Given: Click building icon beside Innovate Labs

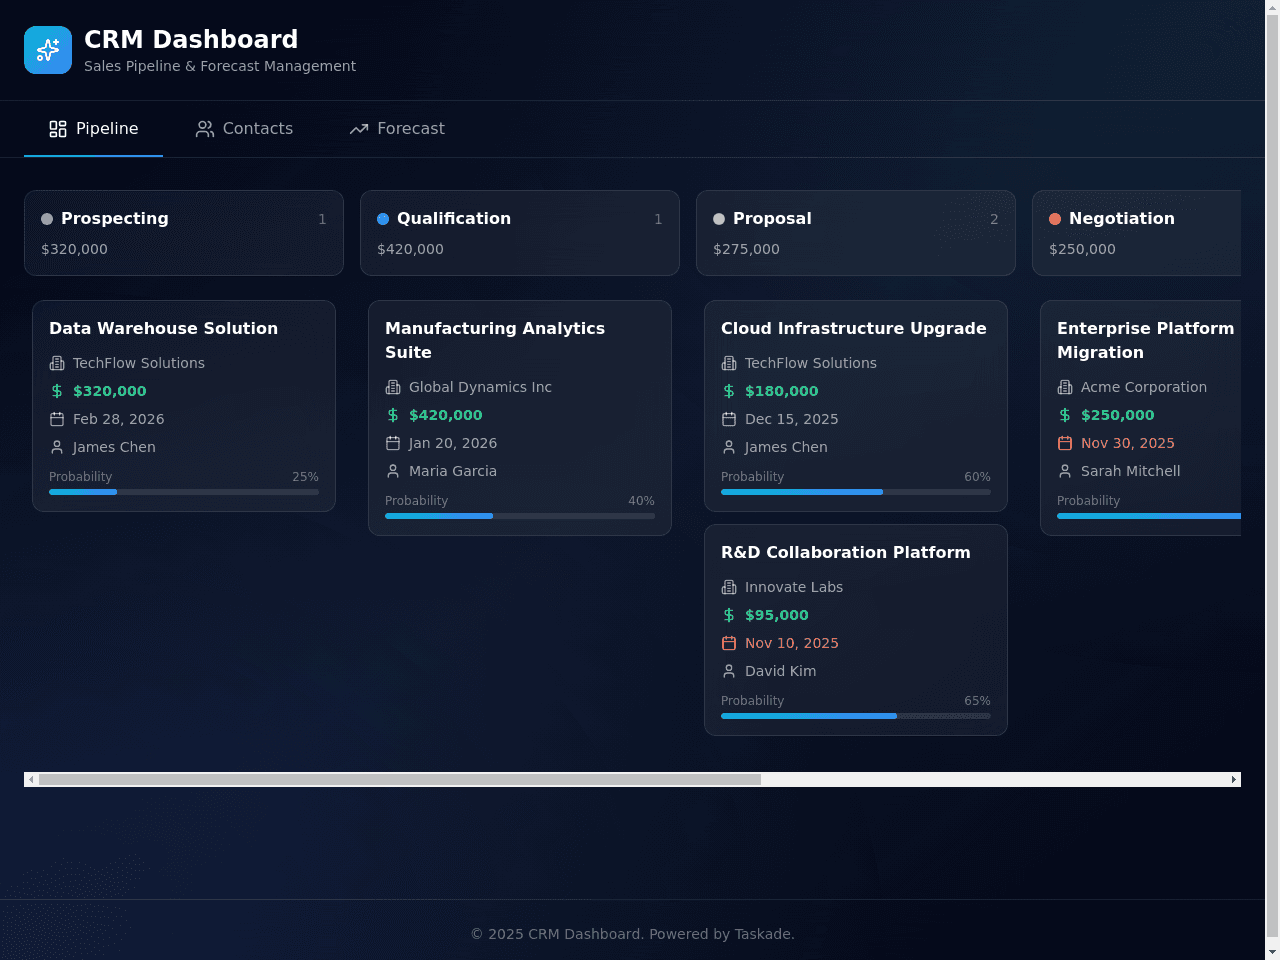Looking at the screenshot, I should coord(729,587).
